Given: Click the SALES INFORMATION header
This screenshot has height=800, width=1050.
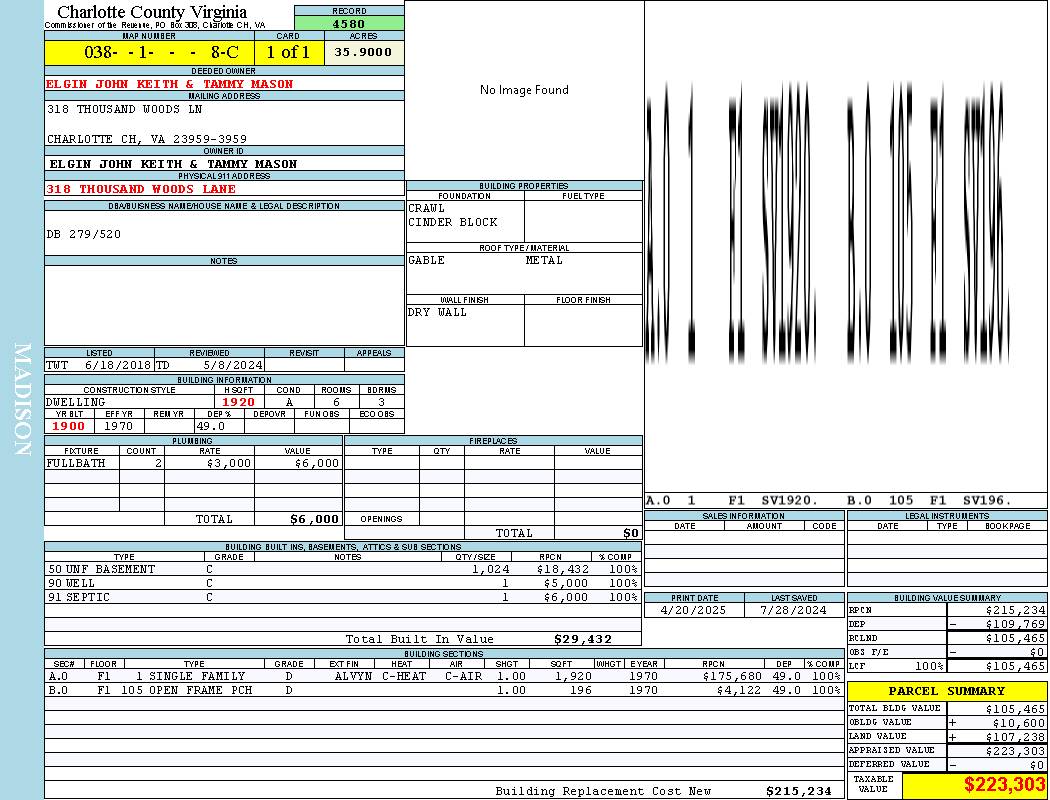Looking at the screenshot, I should pos(743,515).
